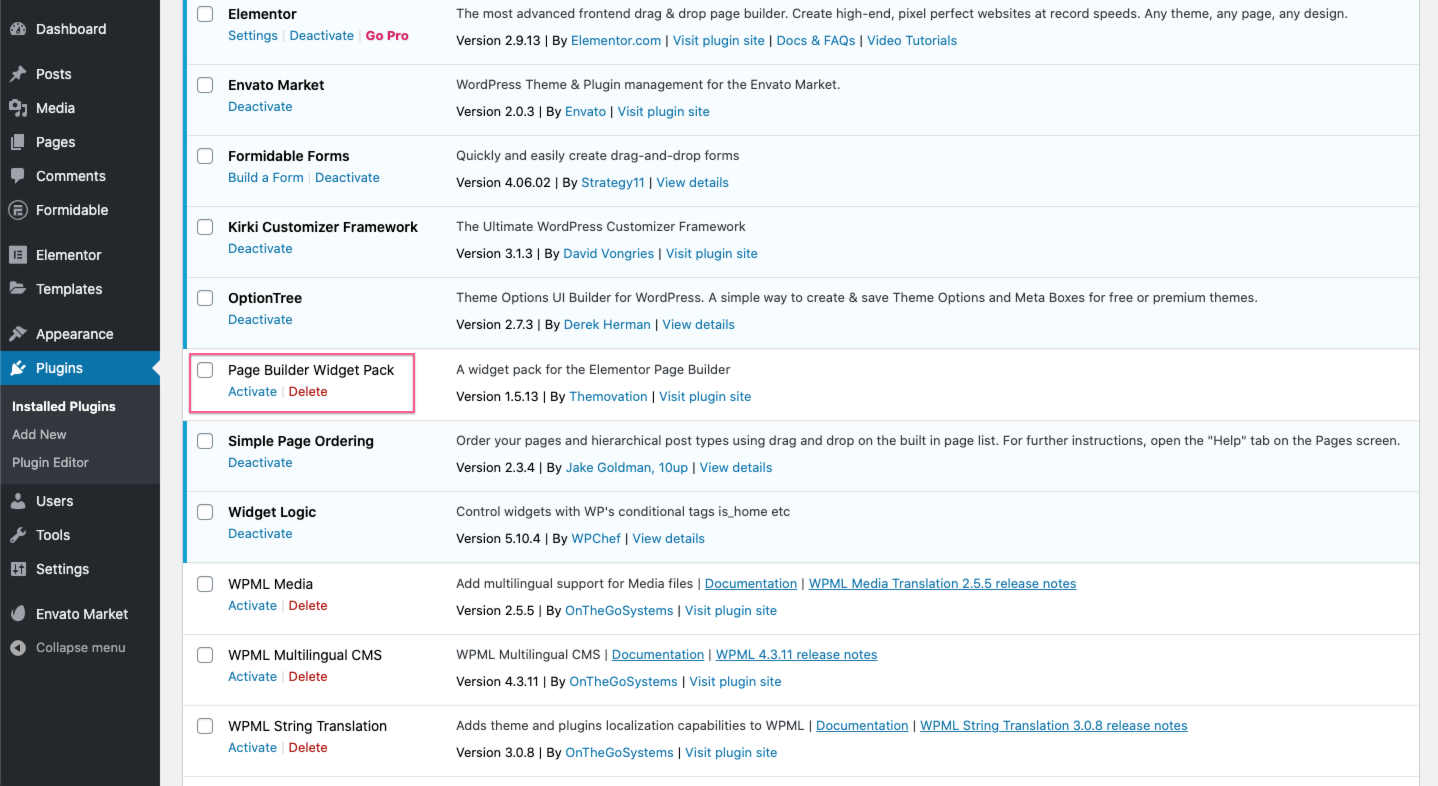Click the Users person icon
Viewport: 1438px width, 786px height.
18,501
